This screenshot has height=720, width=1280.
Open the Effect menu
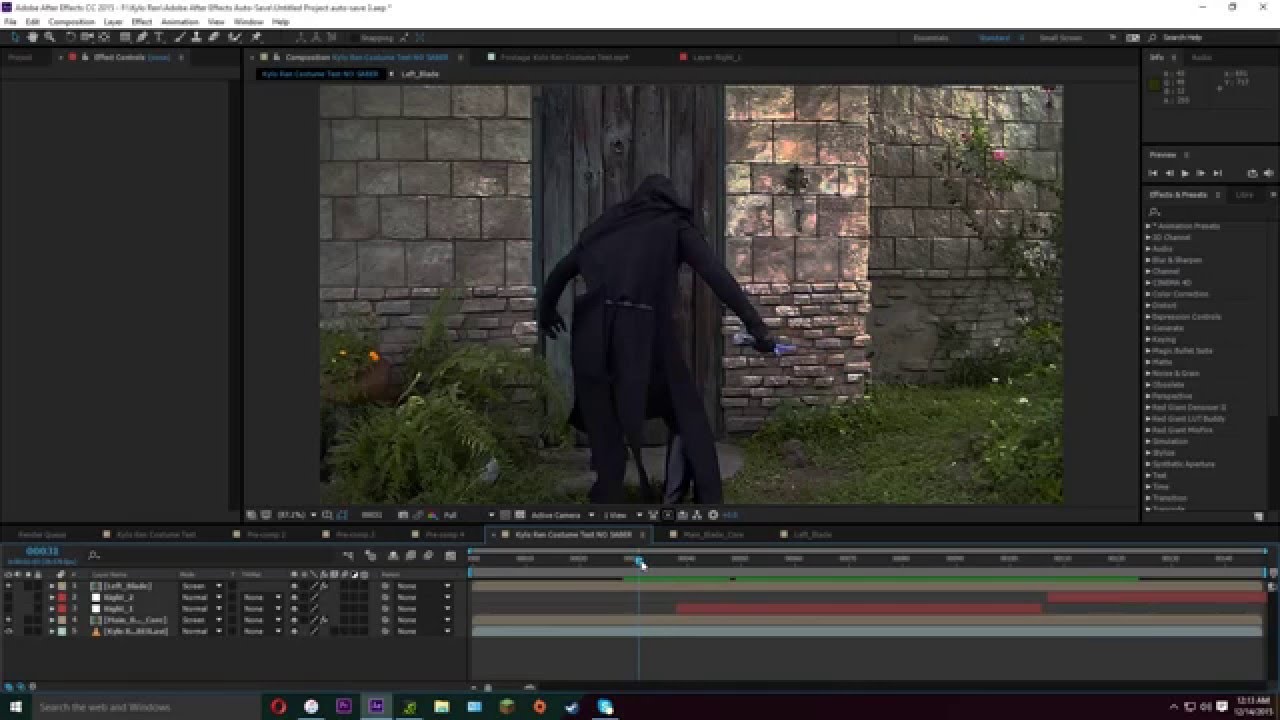(x=142, y=21)
